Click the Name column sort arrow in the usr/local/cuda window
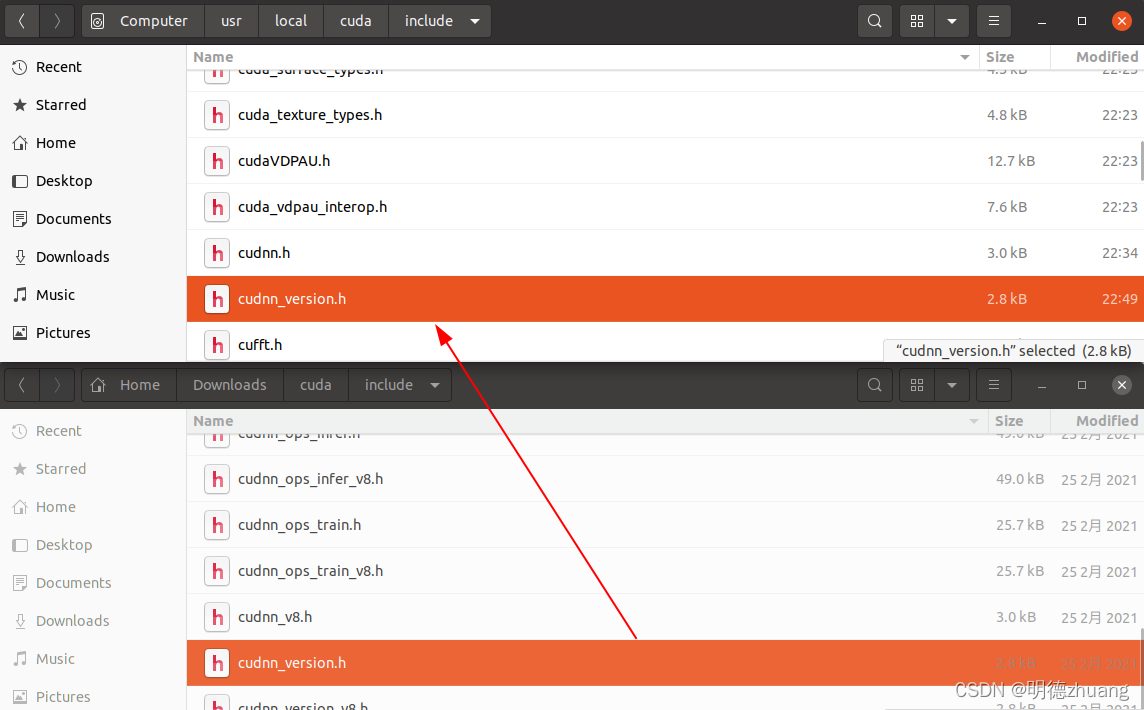The height and width of the screenshot is (710, 1144). pyautogui.click(x=965, y=57)
